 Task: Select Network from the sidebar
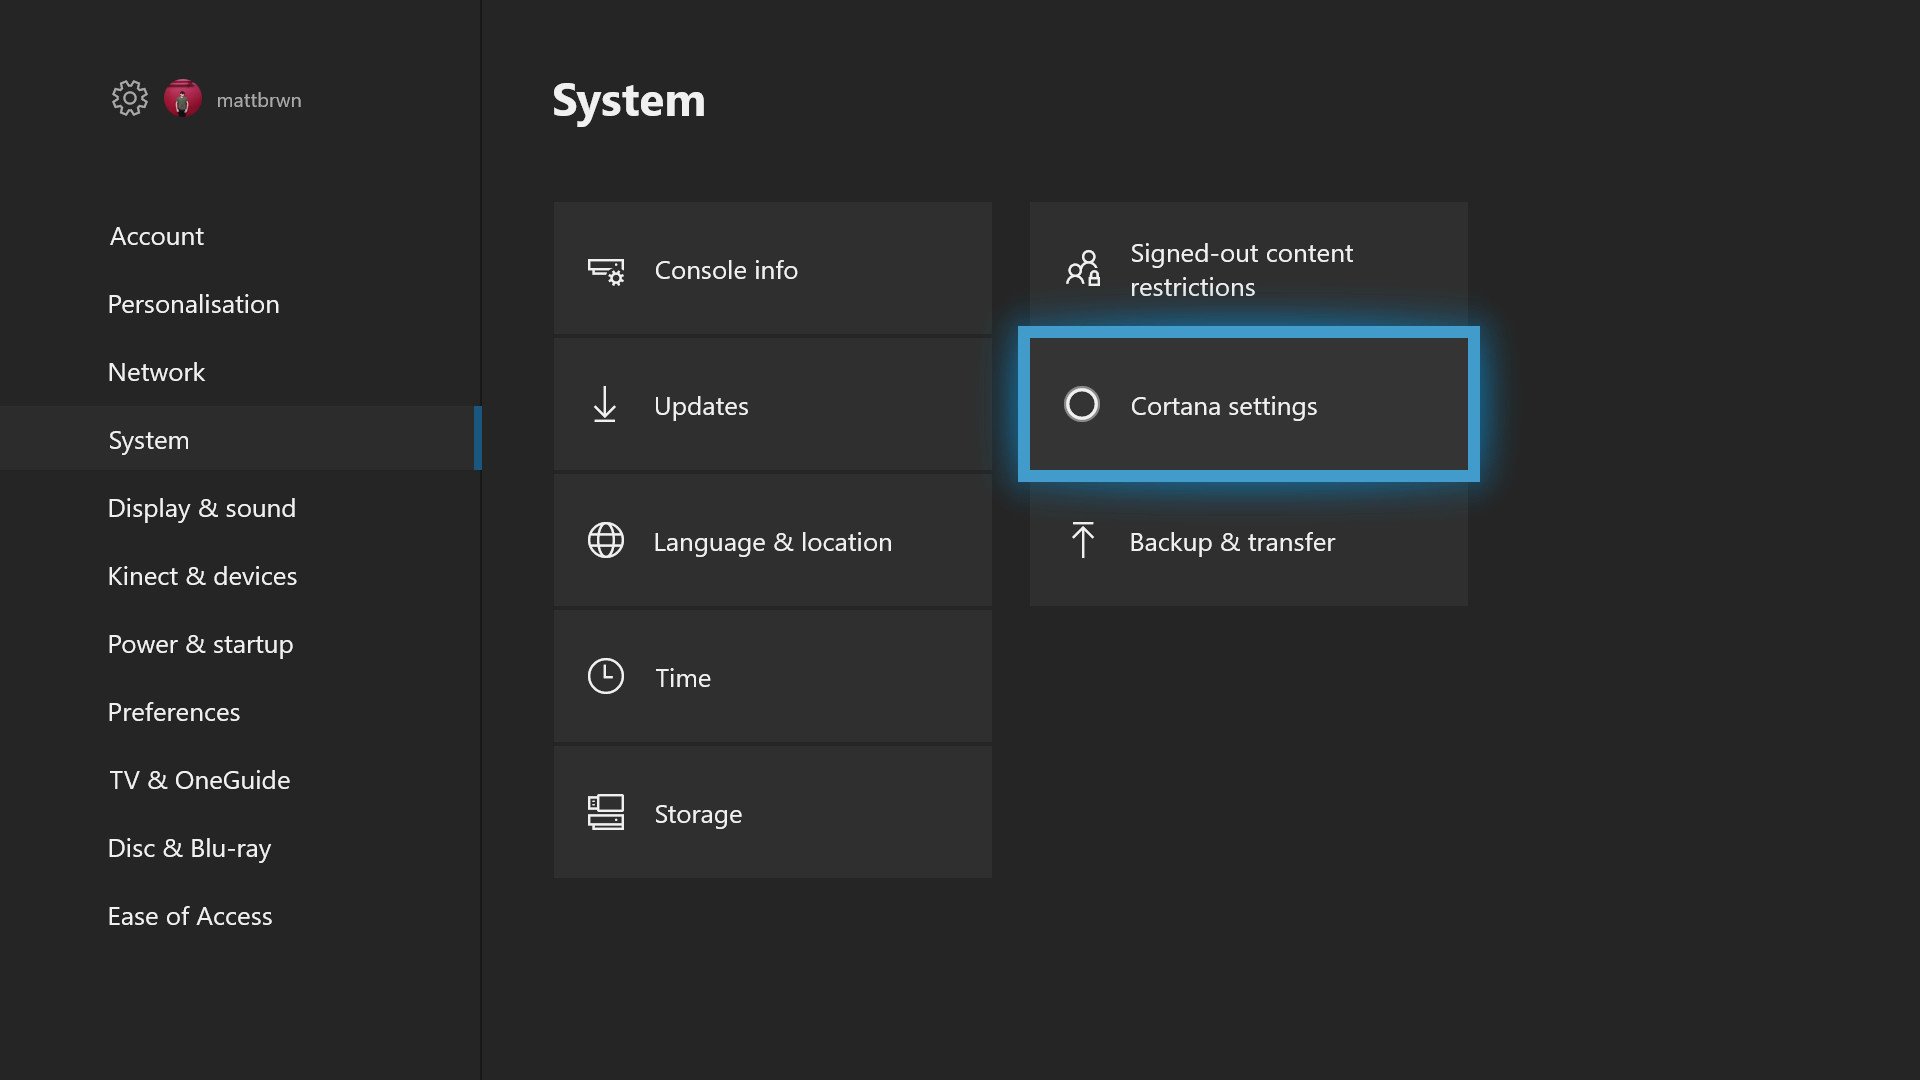pos(156,372)
